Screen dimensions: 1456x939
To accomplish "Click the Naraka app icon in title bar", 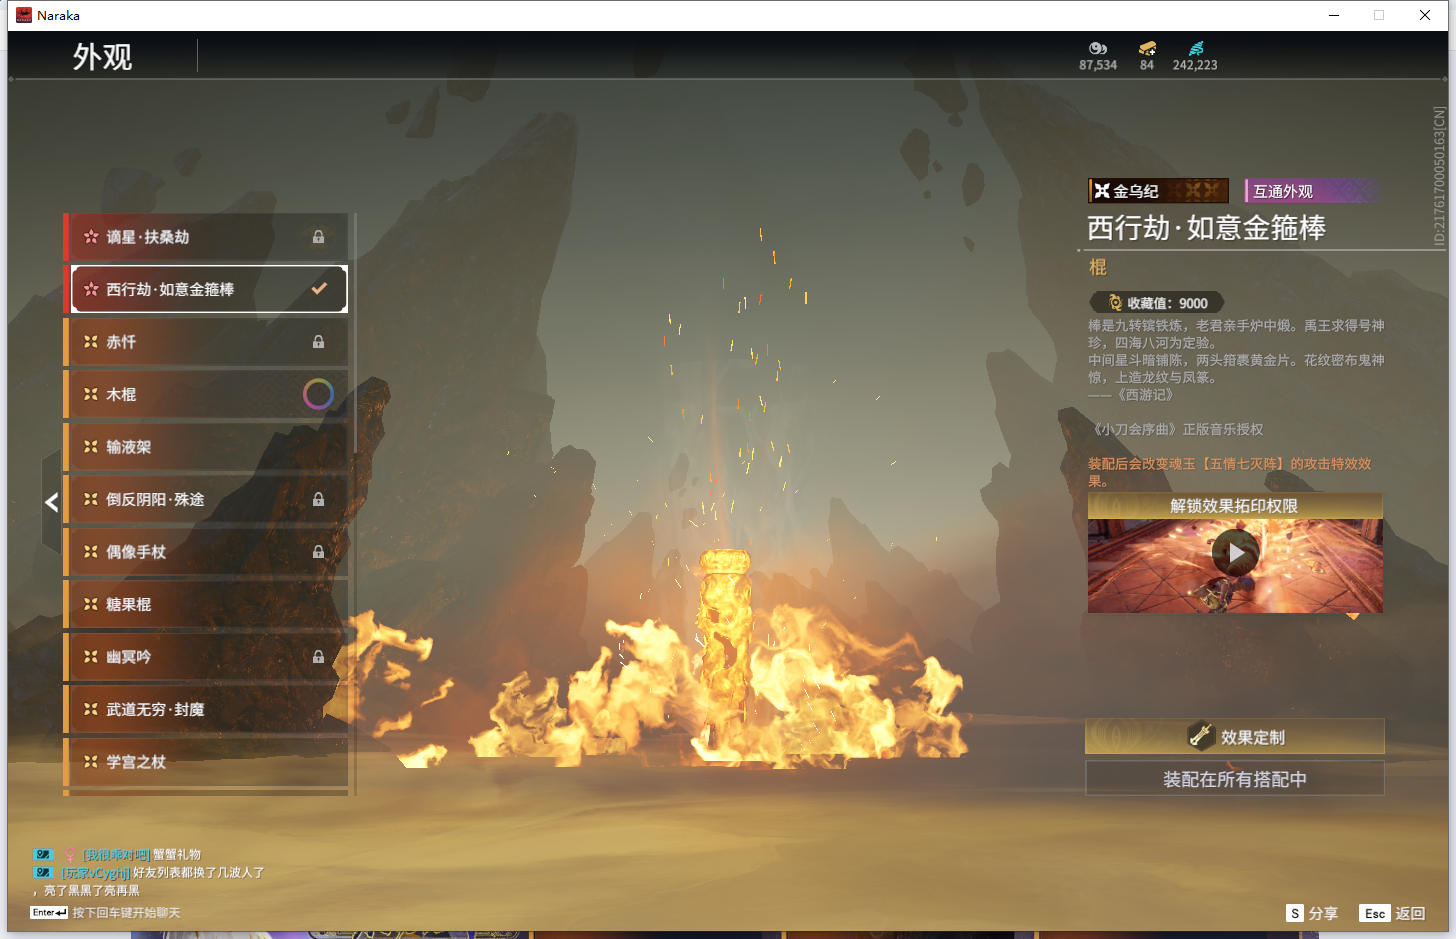I will click(24, 15).
